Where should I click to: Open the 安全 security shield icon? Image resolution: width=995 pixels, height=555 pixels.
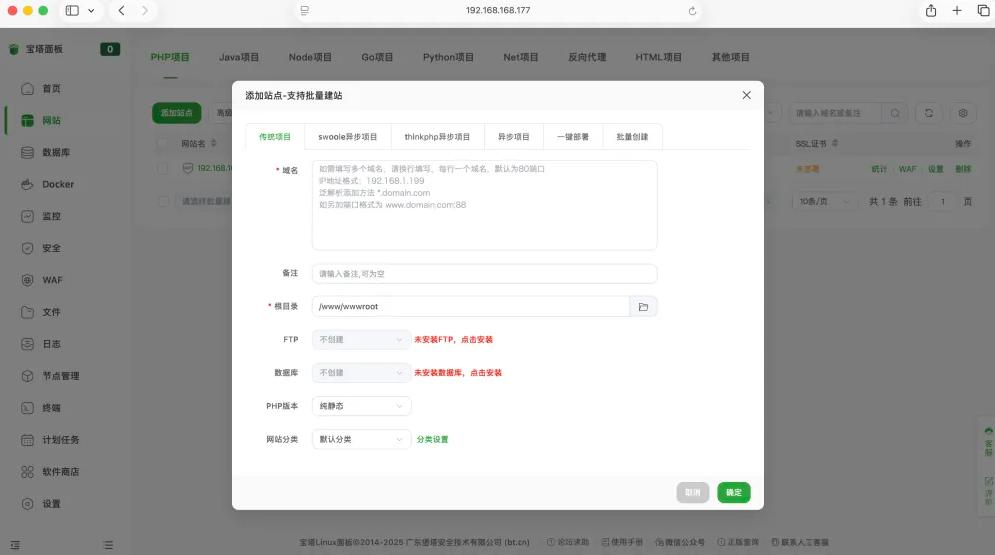pyautogui.click(x=27, y=248)
